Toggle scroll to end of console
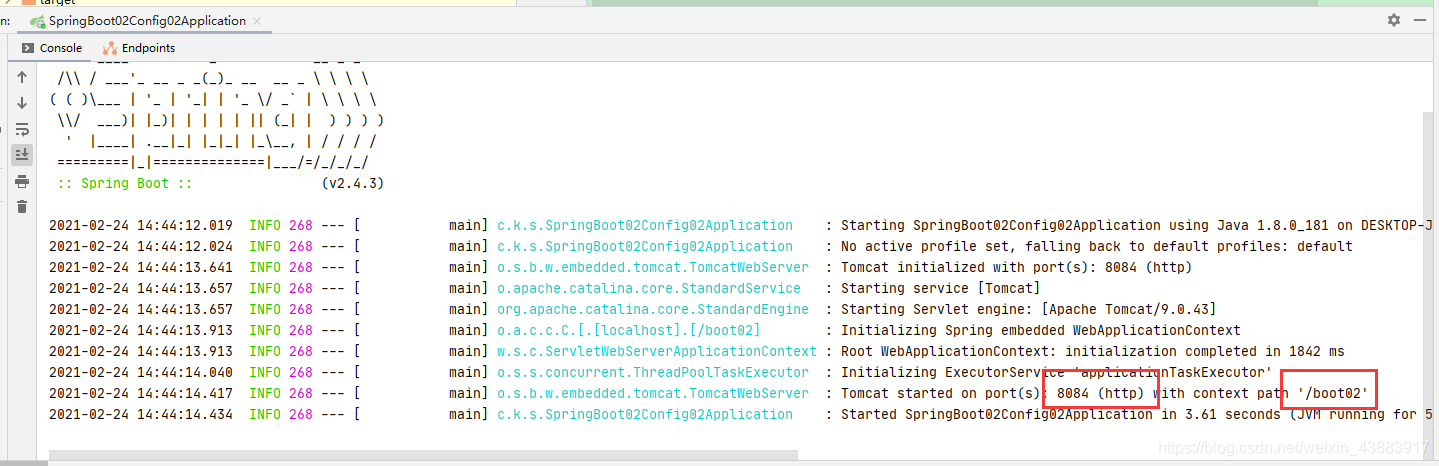Viewport: 1439px width, 466px height. [22, 155]
